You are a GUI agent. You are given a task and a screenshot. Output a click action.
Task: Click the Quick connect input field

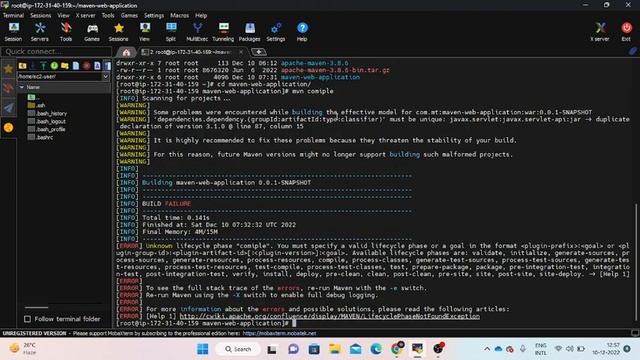(x=56, y=51)
